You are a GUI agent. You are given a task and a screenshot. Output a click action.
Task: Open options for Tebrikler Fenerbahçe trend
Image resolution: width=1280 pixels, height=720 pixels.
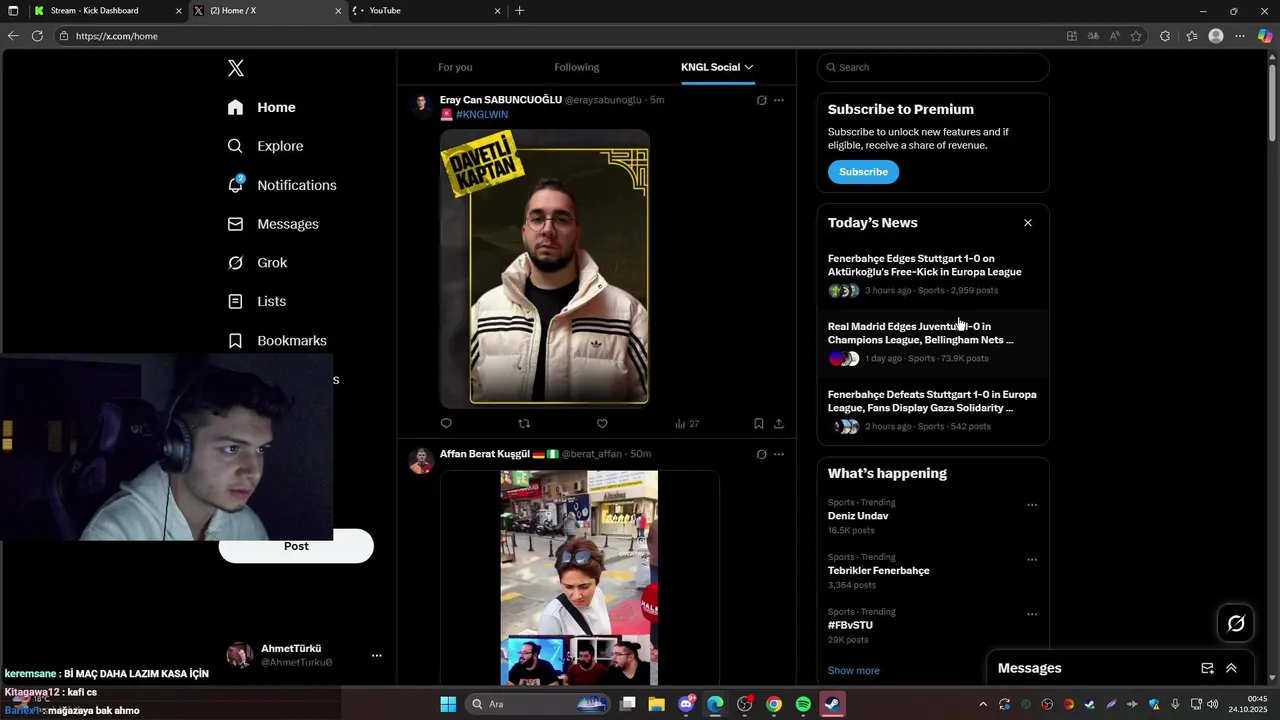(x=1032, y=560)
